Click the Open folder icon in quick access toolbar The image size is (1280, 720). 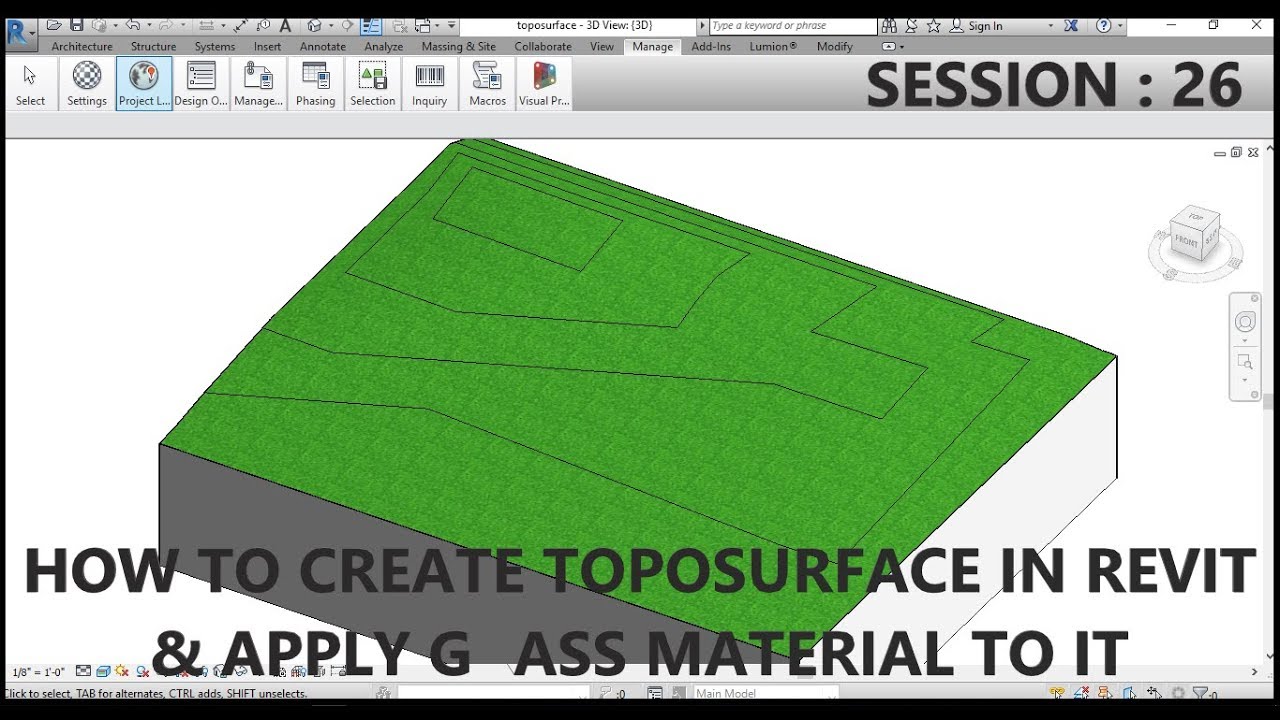[54, 25]
